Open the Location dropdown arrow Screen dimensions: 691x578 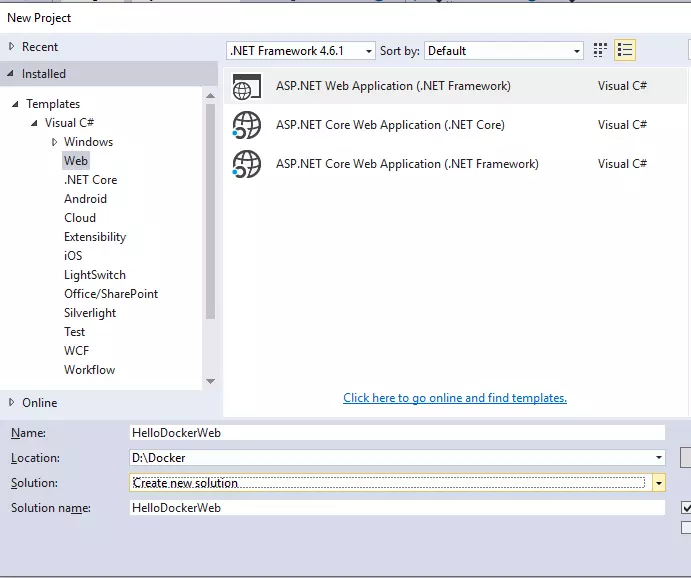point(658,458)
